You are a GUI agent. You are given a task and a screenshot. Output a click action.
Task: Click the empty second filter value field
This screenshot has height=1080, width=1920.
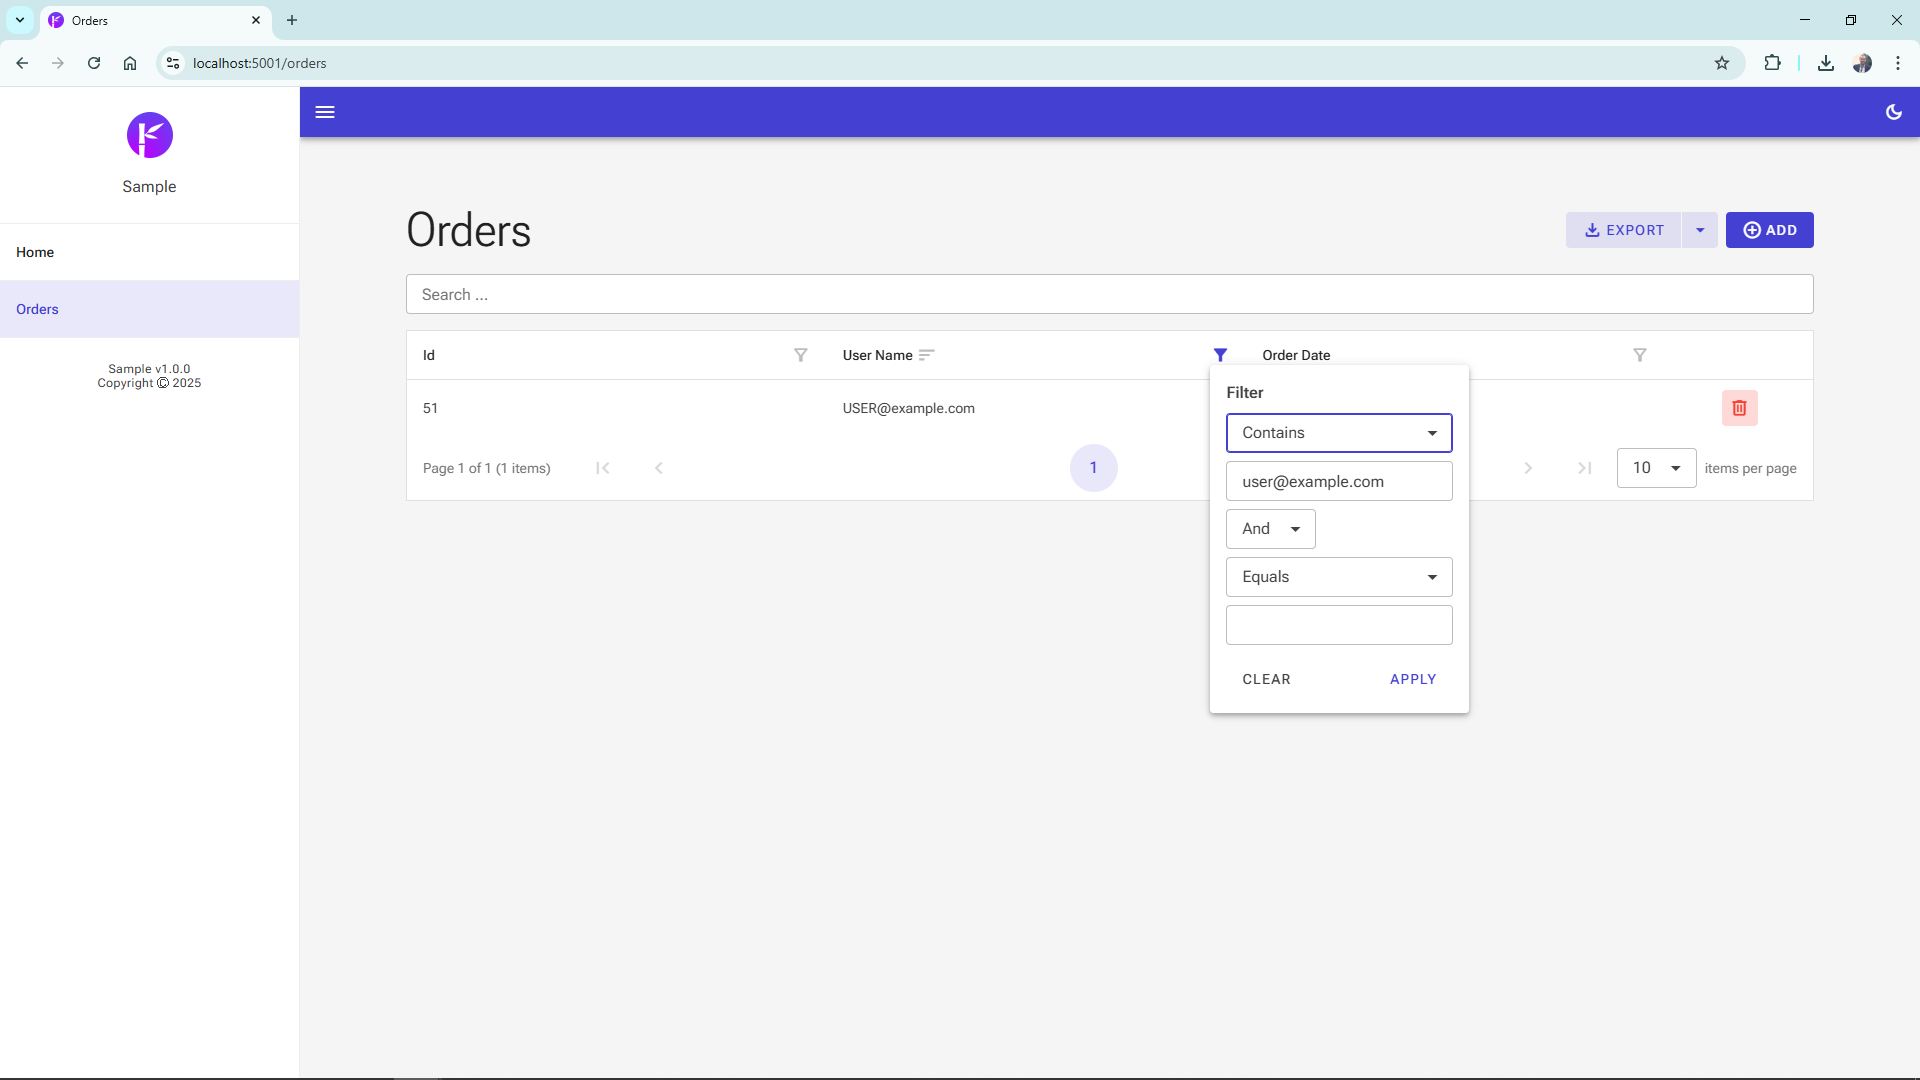coord(1339,625)
